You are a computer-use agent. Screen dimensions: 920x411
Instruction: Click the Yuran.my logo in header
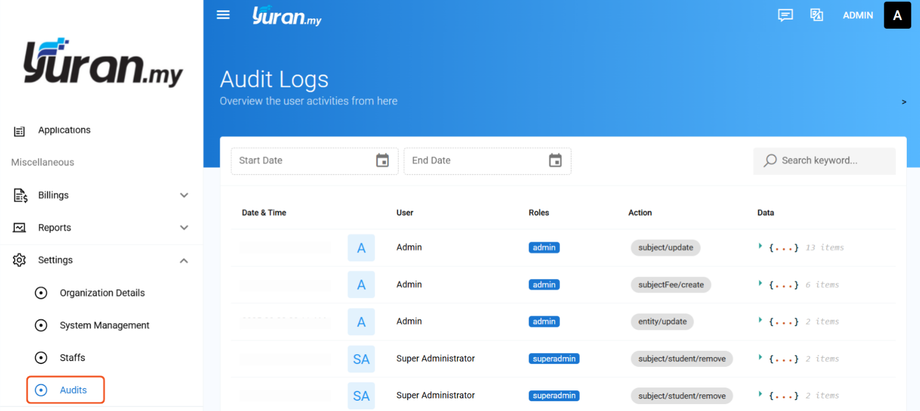[287, 16]
